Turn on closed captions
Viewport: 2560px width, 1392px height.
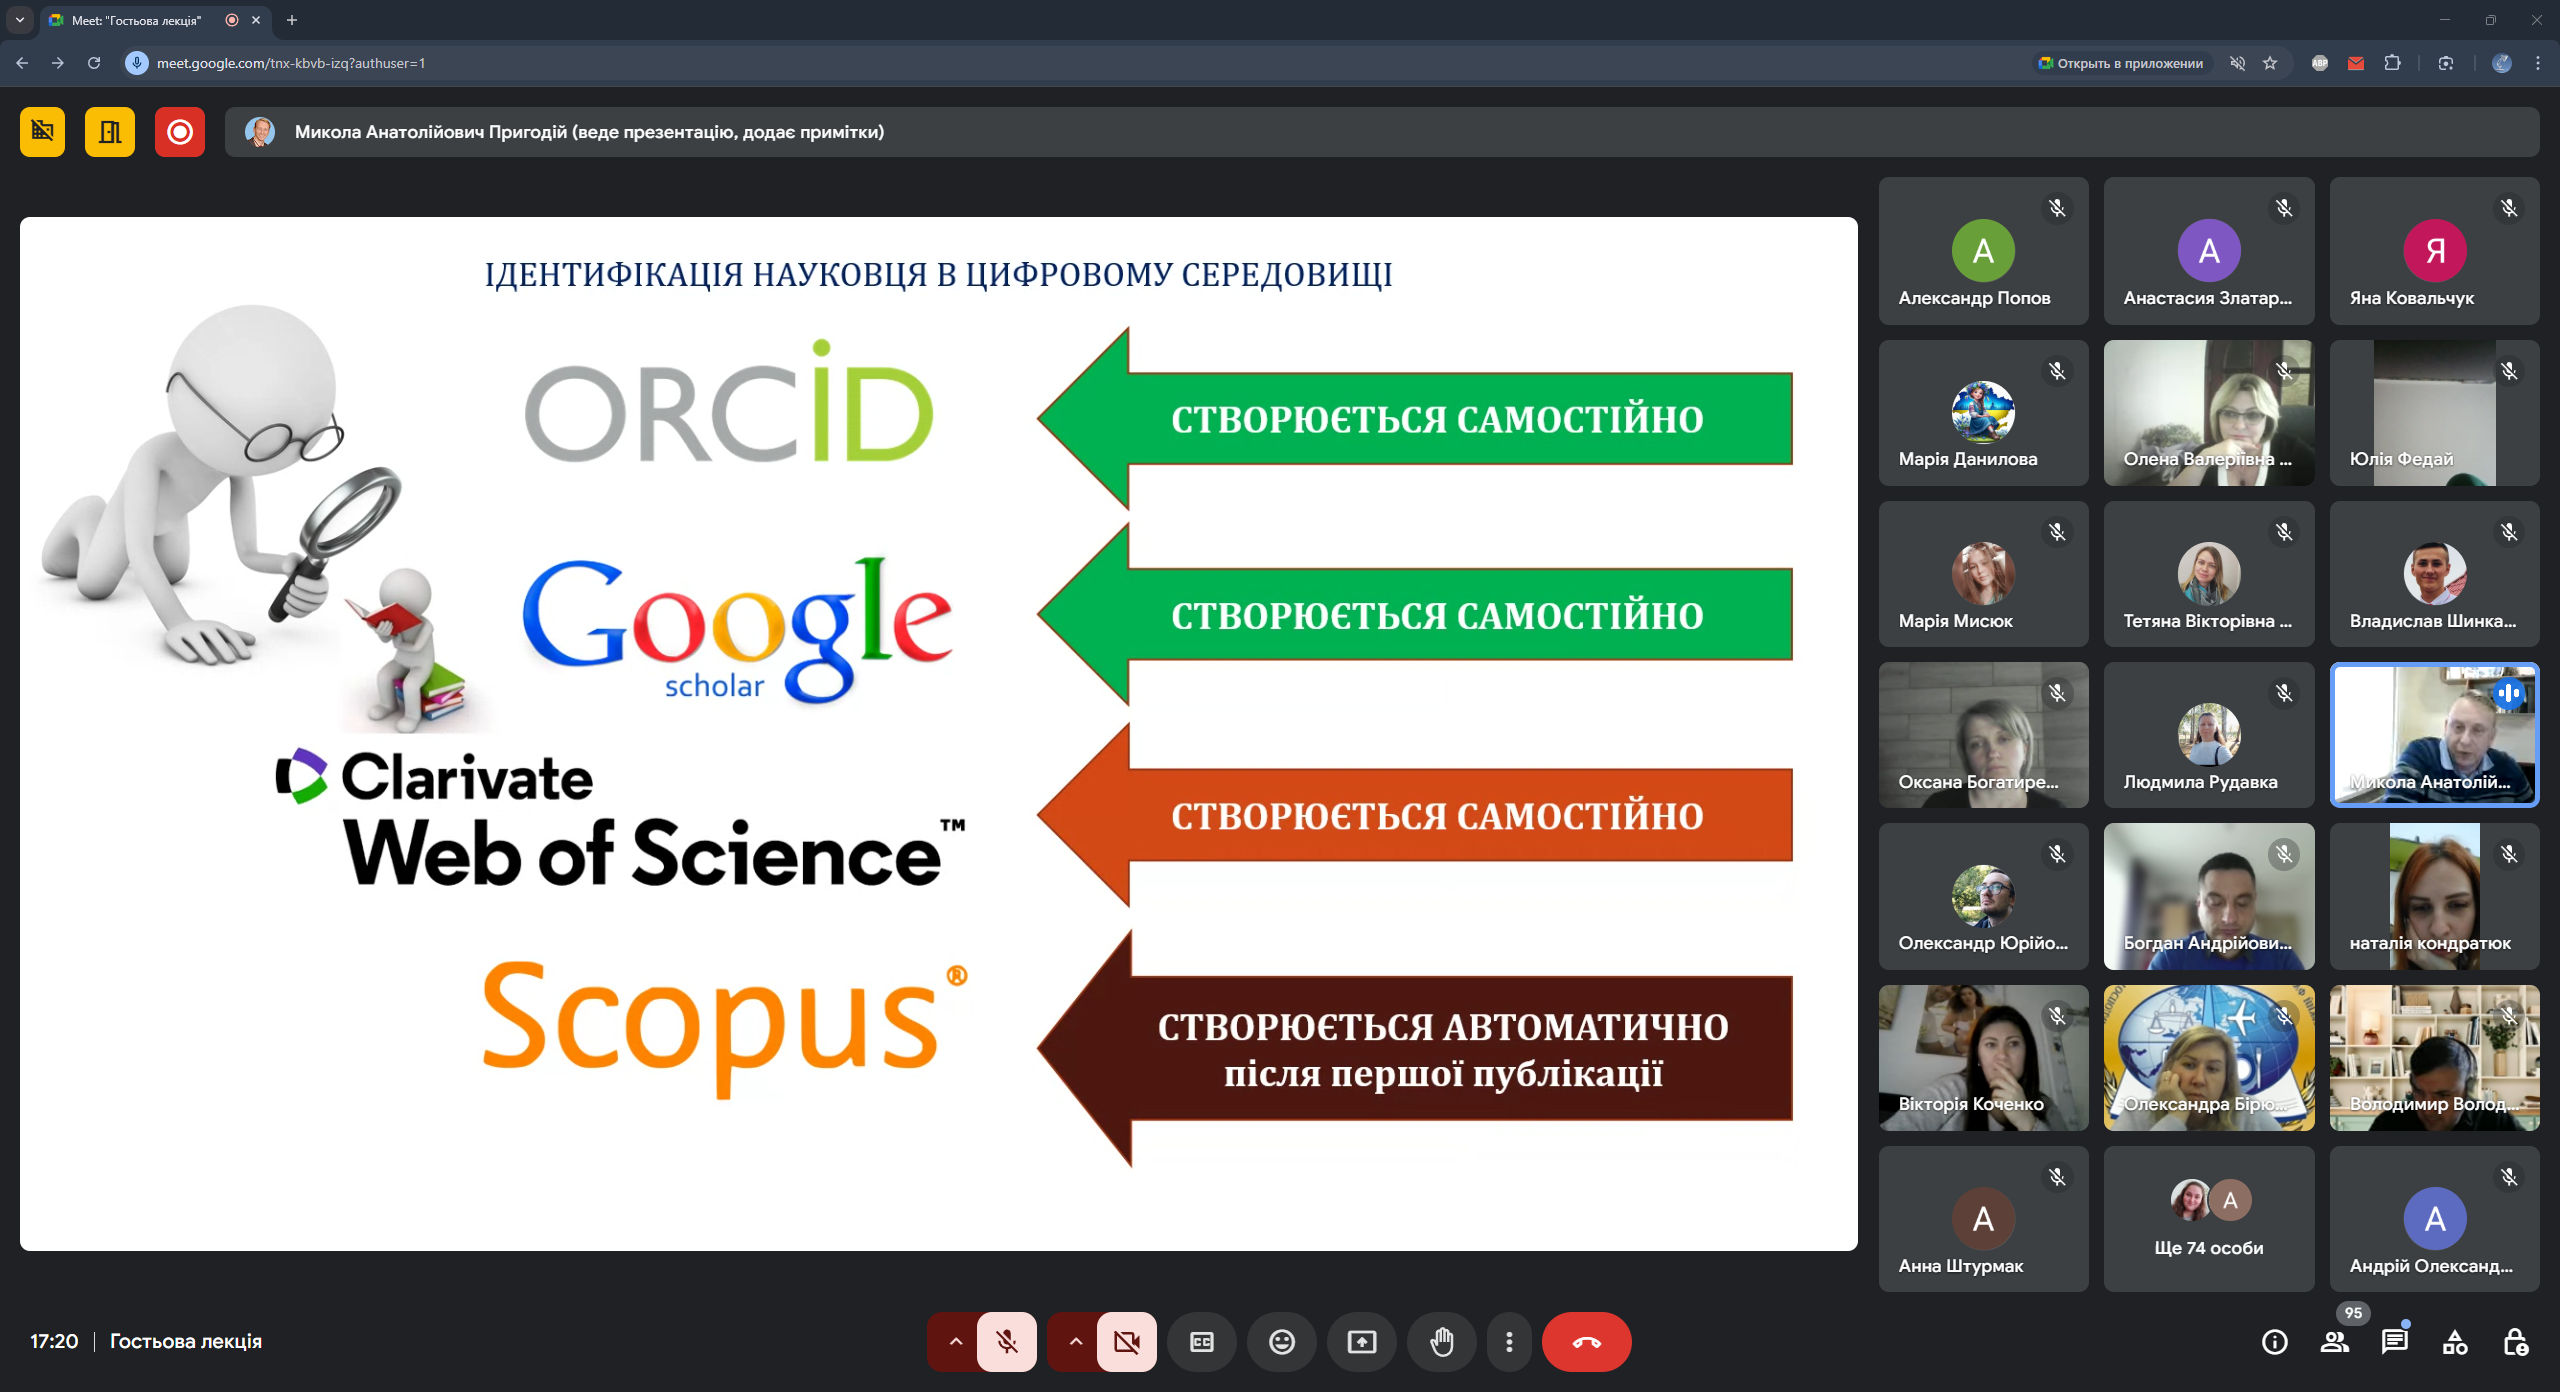click(x=1202, y=1342)
